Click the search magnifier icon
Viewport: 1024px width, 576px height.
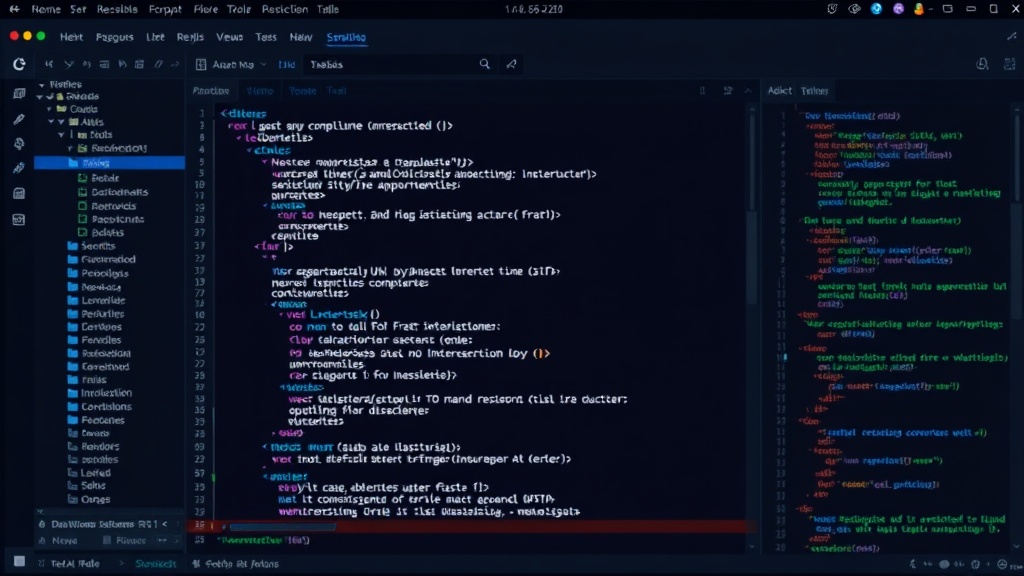pyautogui.click(x=485, y=64)
